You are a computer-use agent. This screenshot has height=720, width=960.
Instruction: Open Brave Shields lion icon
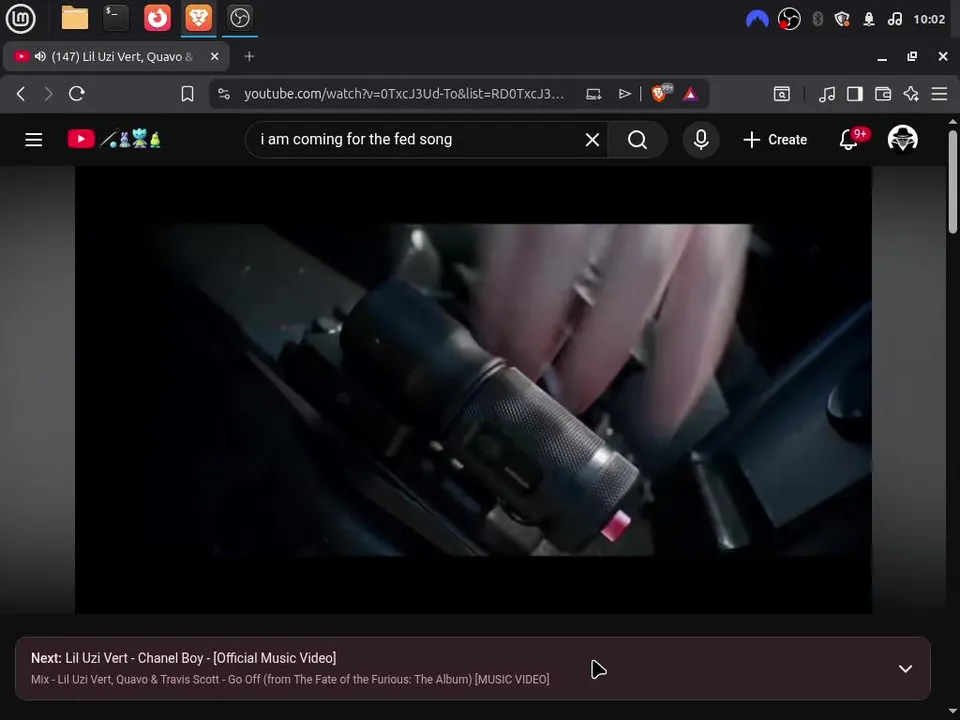click(661, 93)
